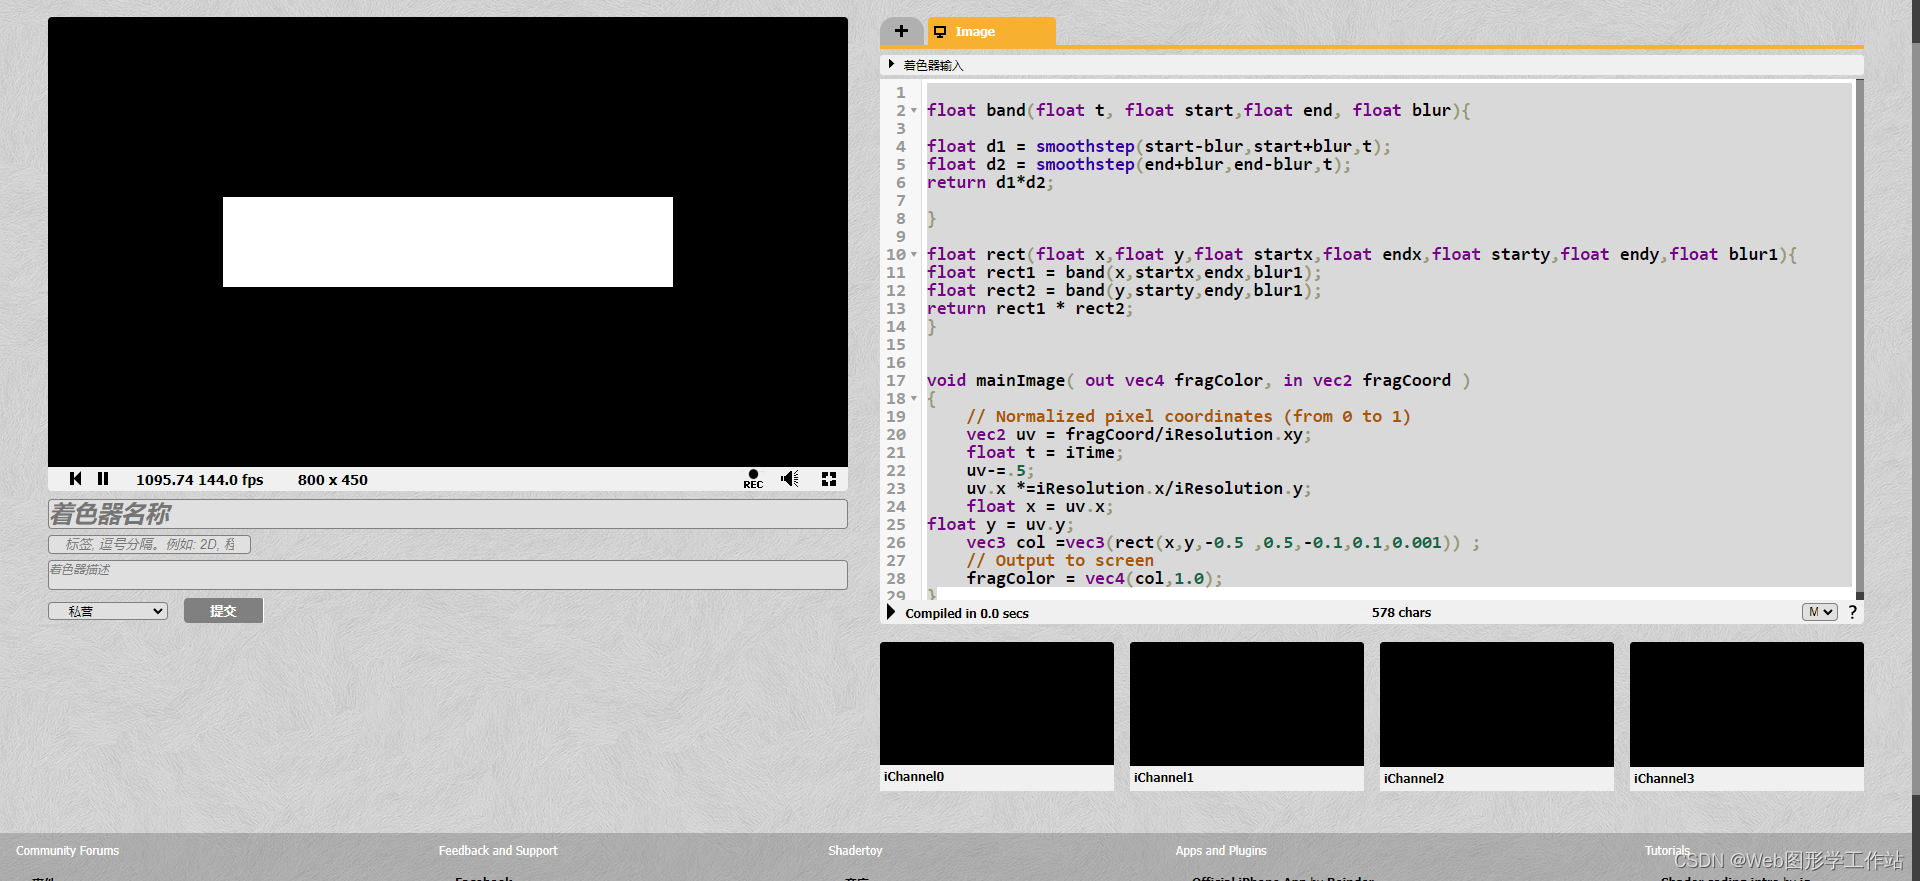This screenshot has width=1920, height=881.
Task: Click line number 26 in gutter
Action: [x=896, y=543]
